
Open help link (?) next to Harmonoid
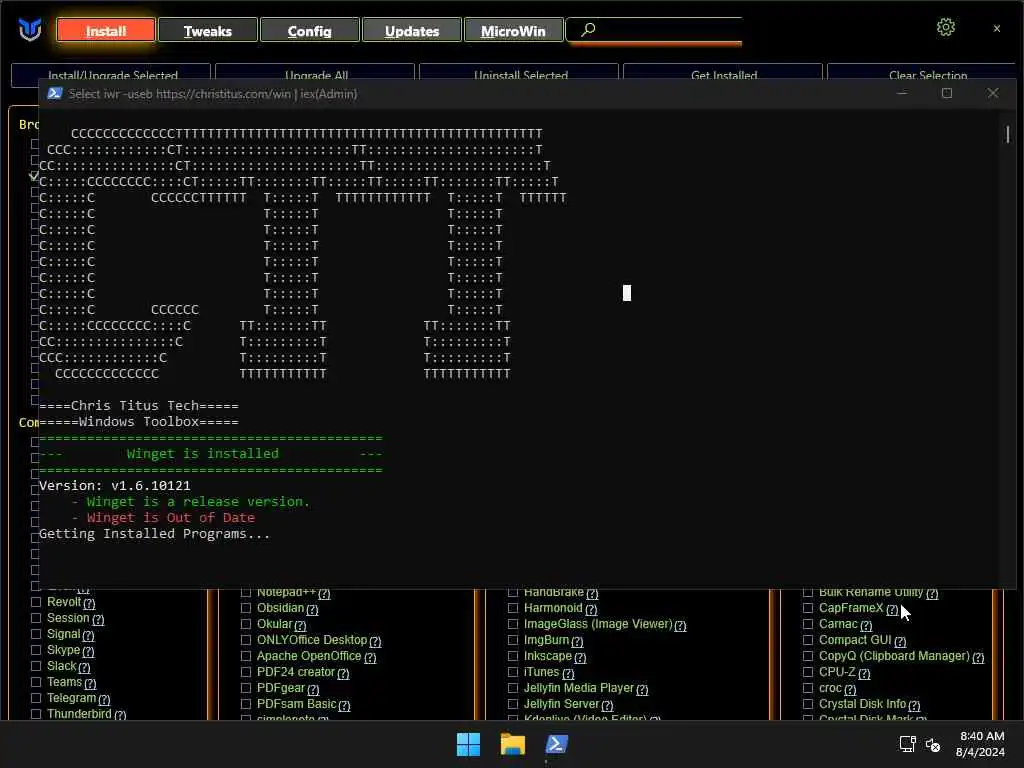pos(591,609)
